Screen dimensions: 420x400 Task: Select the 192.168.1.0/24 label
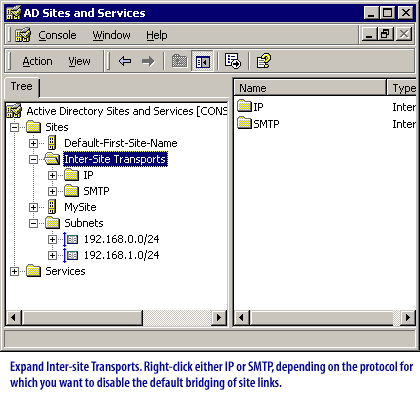[x=121, y=255]
